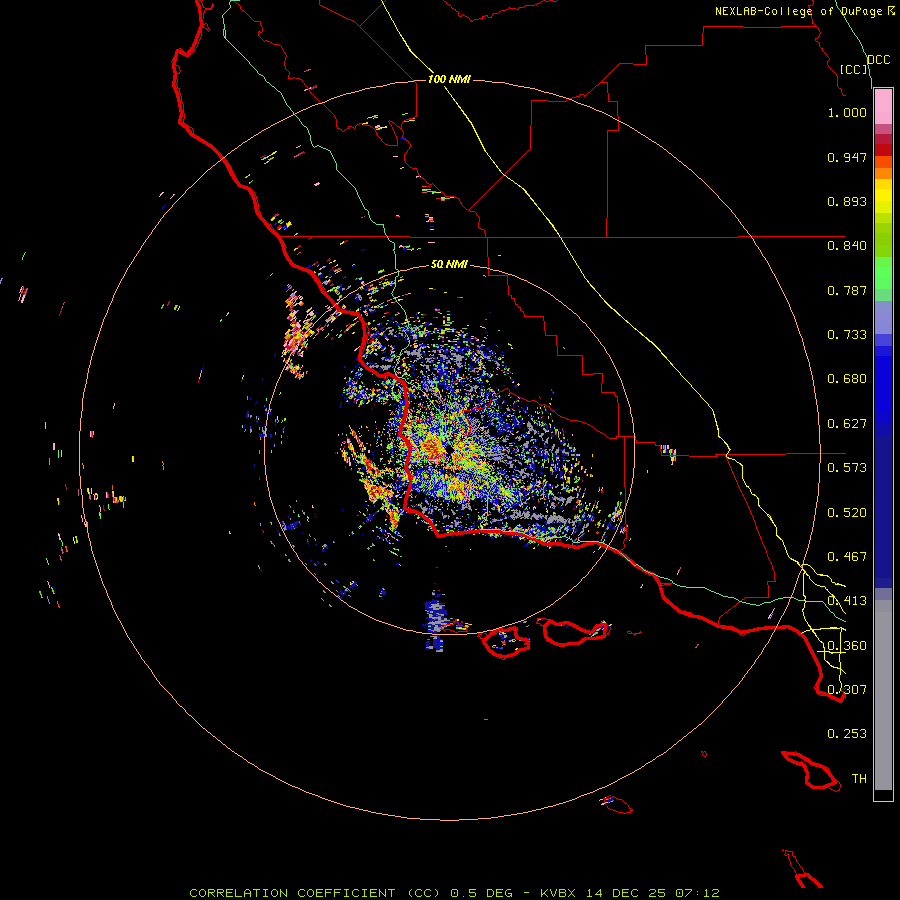This screenshot has height=900, width=900.
Task: Click the 0.253 scale value
Action: 847,734
